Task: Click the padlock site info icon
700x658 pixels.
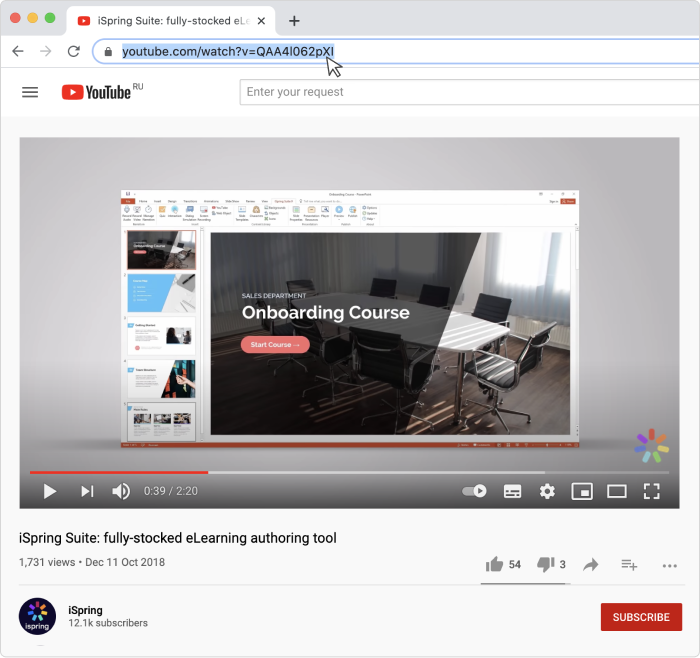Action: point(108,52)
